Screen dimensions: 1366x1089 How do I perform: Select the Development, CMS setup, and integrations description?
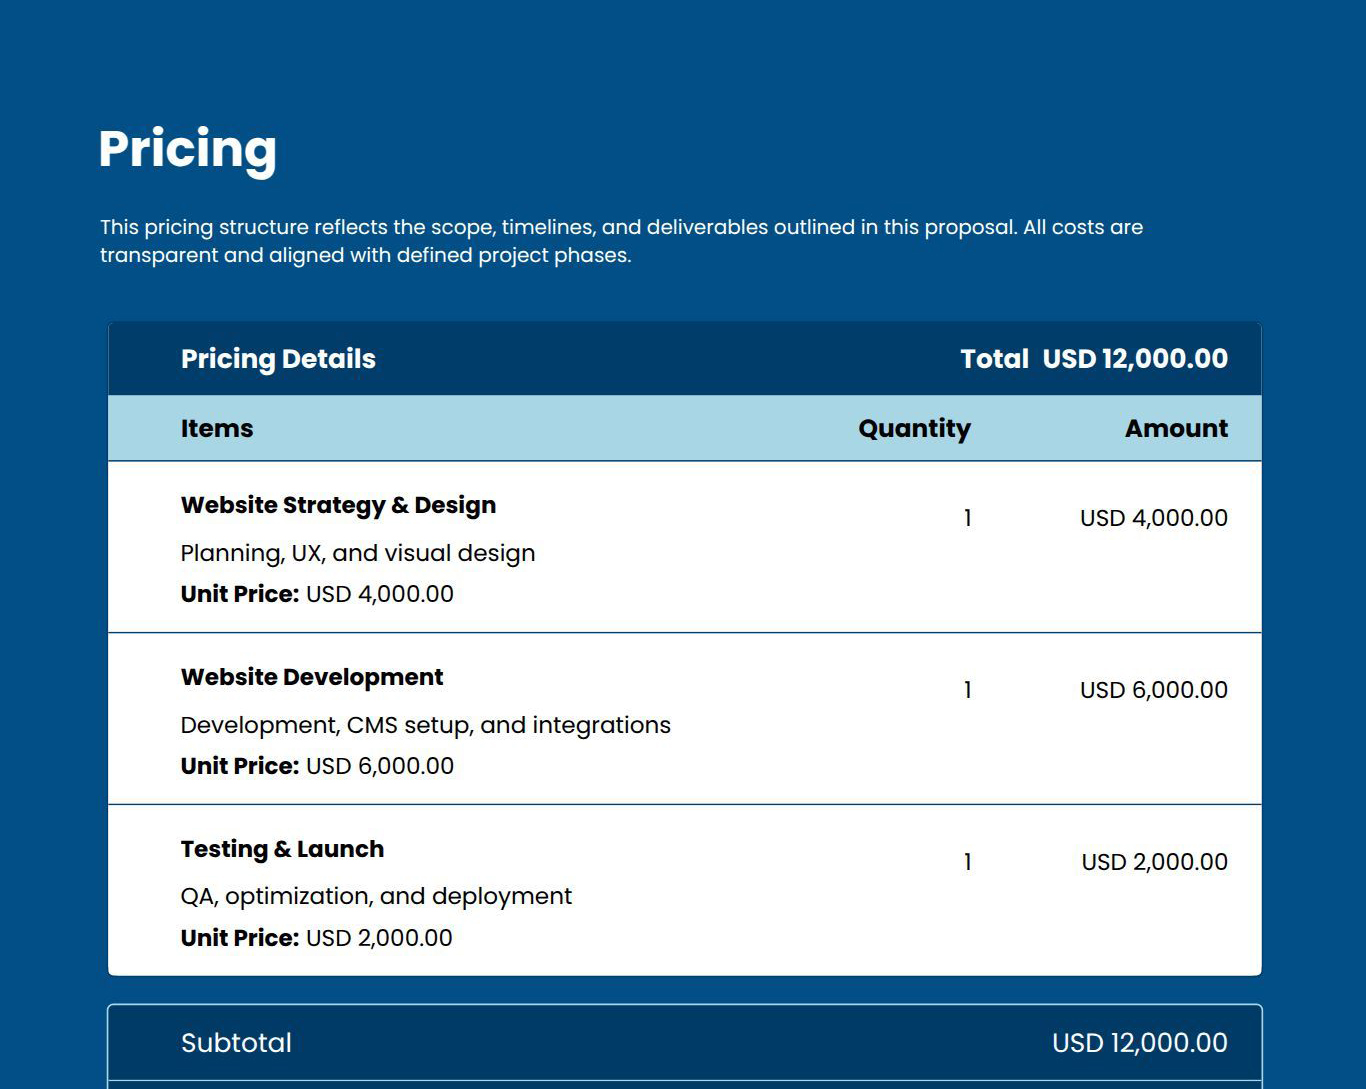tap(424, 725)
